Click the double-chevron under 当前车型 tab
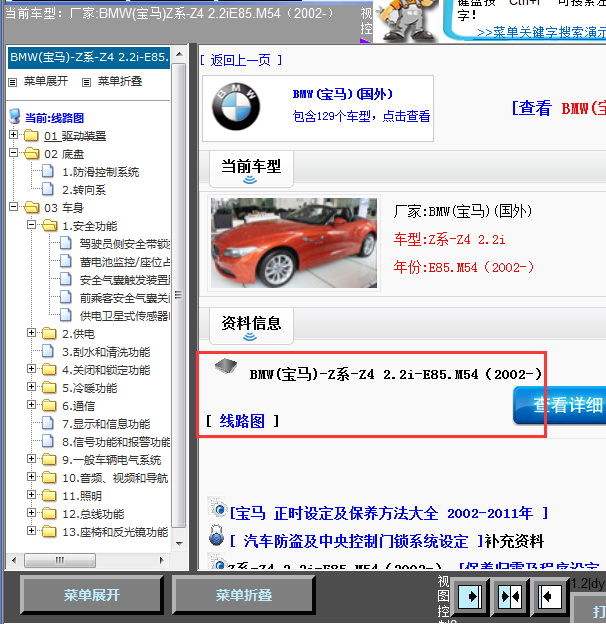This screenshot has width=606, height=624. 250,180
